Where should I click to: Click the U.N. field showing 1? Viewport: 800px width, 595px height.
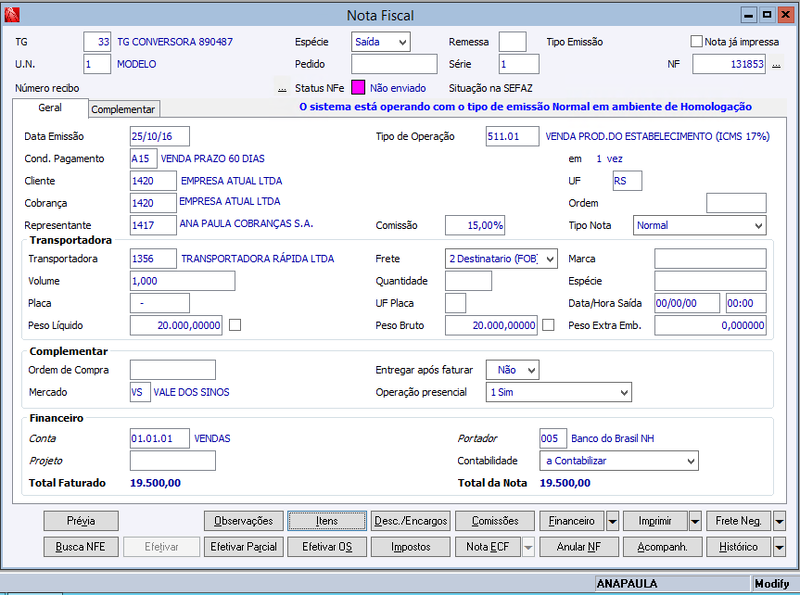[97, 64]
